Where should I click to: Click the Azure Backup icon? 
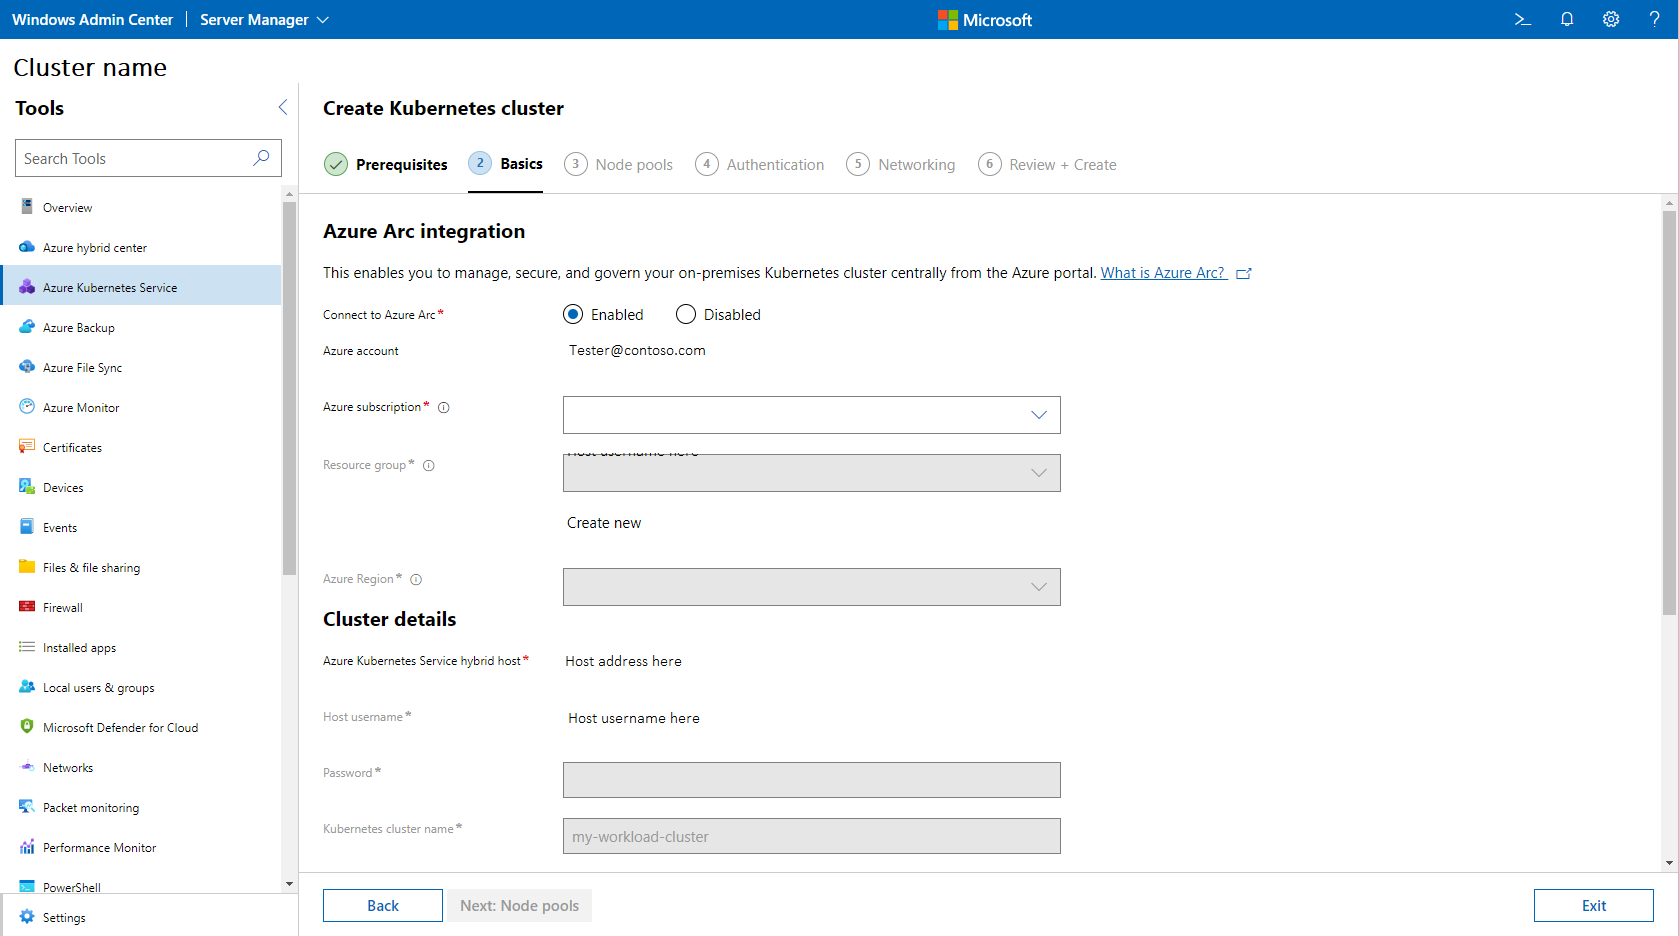point(27,327)
